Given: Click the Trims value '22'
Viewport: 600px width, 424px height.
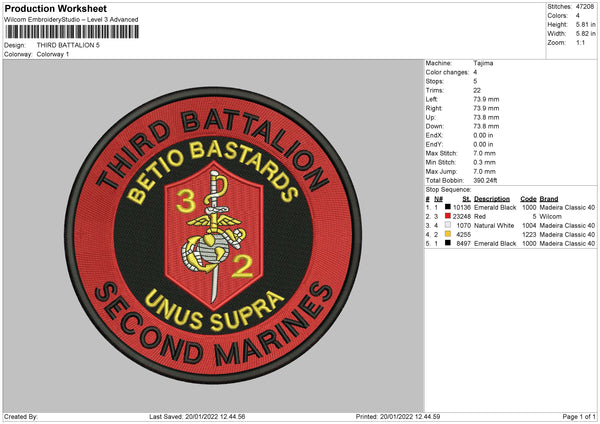Looking at the screenshot, I should (477, 90).
